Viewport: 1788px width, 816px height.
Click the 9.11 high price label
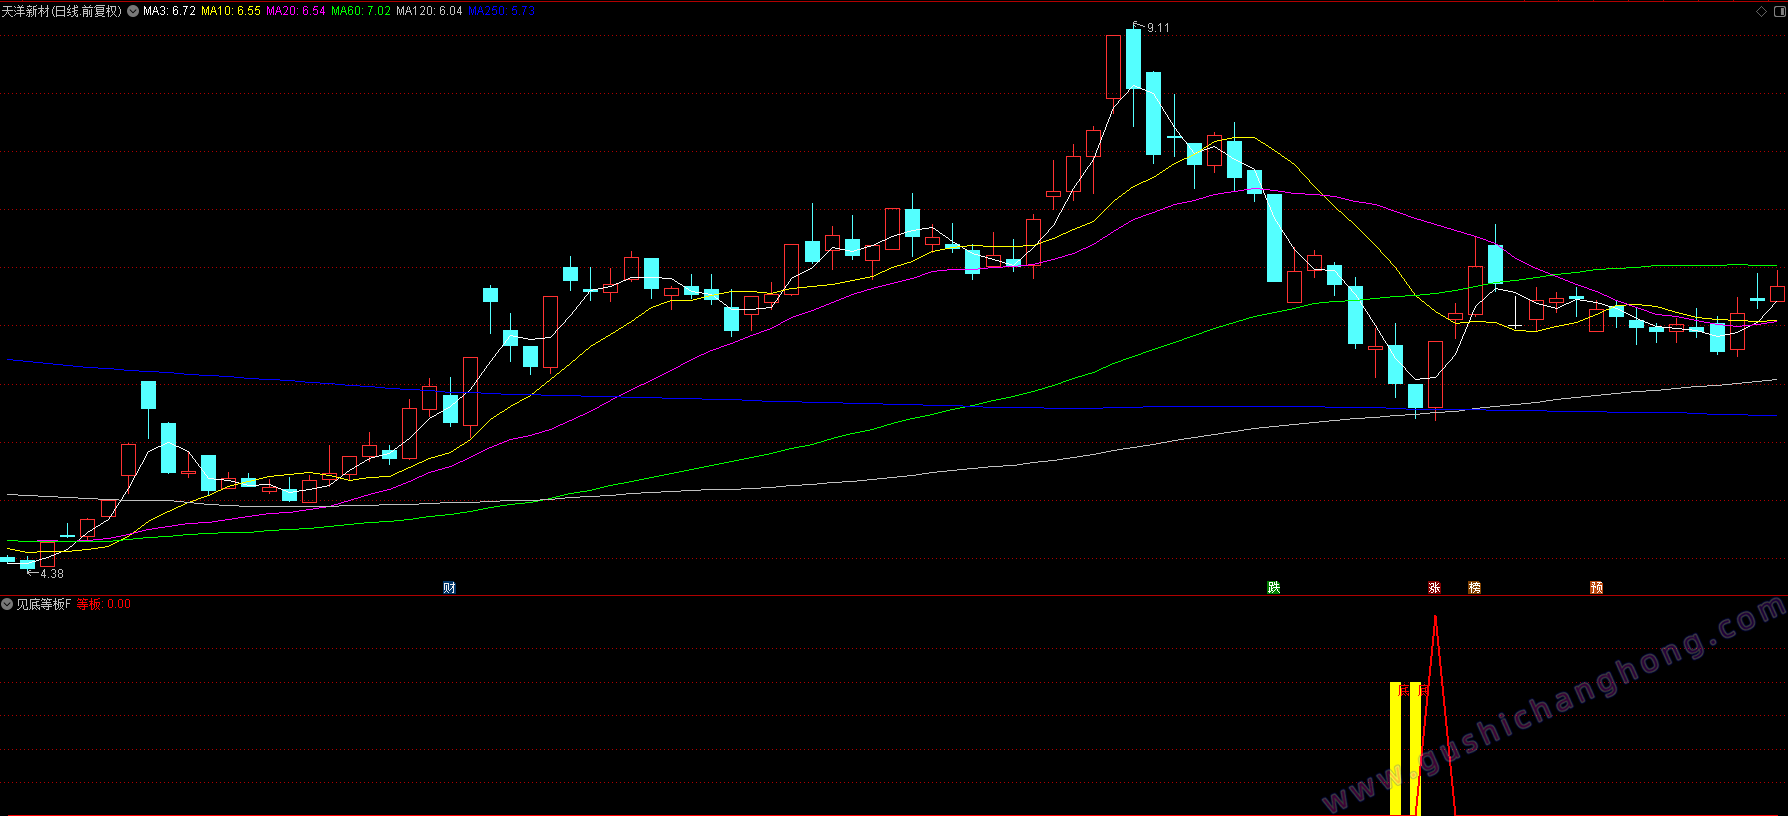tap(1158, 28)
